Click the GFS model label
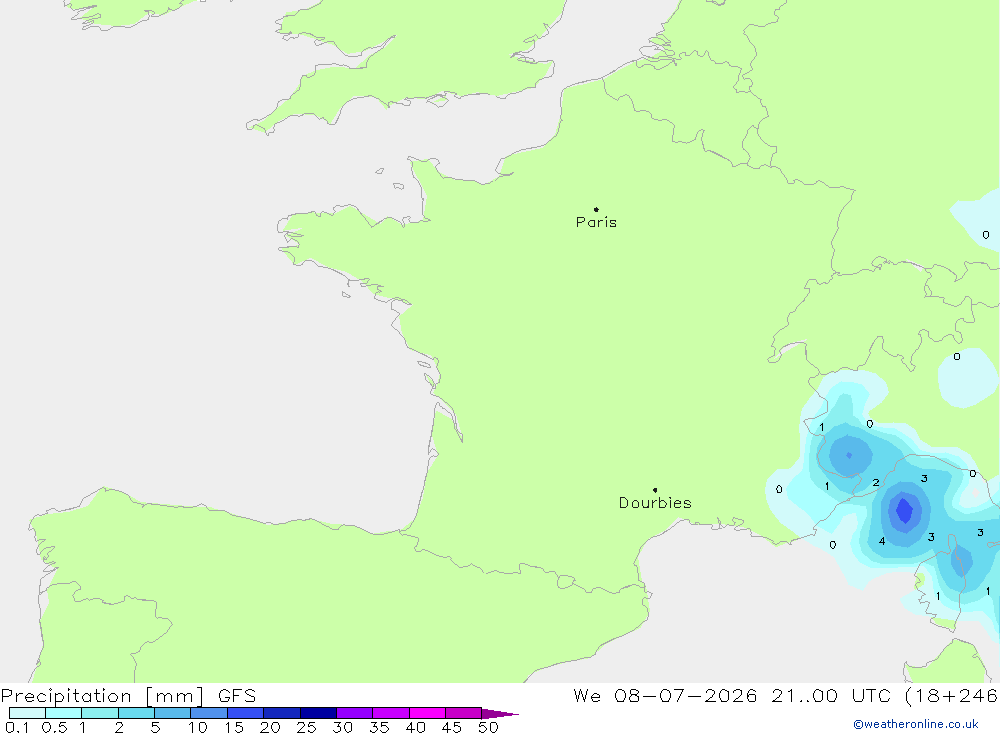Viewport: 1000px width, 733px height. pyautogui.click(x=237, y=695)
